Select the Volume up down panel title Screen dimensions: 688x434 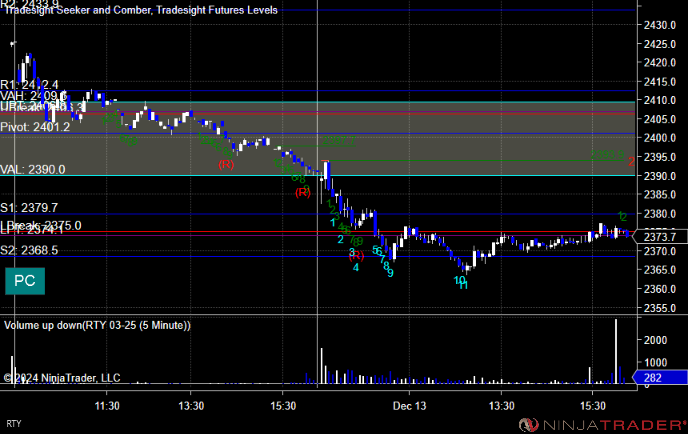click(x=97, y=325)
